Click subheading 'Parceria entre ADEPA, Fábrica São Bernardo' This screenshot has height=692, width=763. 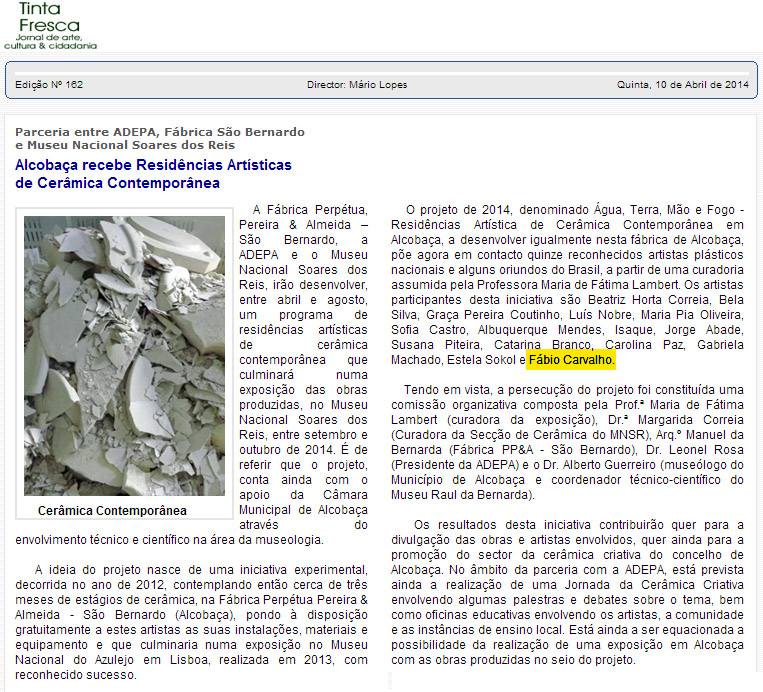click(160, 132)
